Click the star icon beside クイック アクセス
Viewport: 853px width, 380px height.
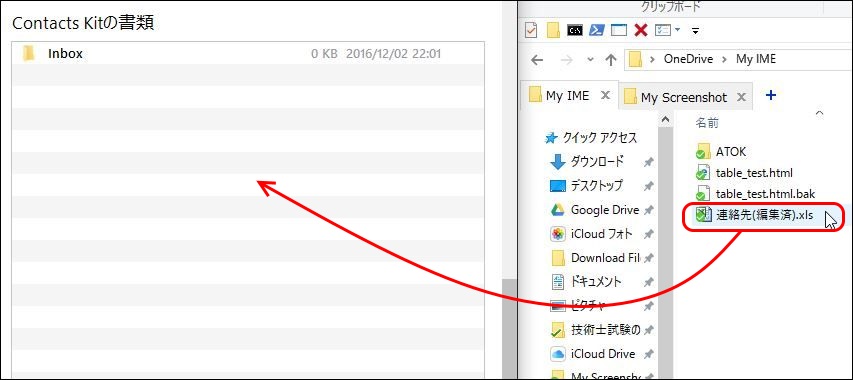[x=552, y=139]
